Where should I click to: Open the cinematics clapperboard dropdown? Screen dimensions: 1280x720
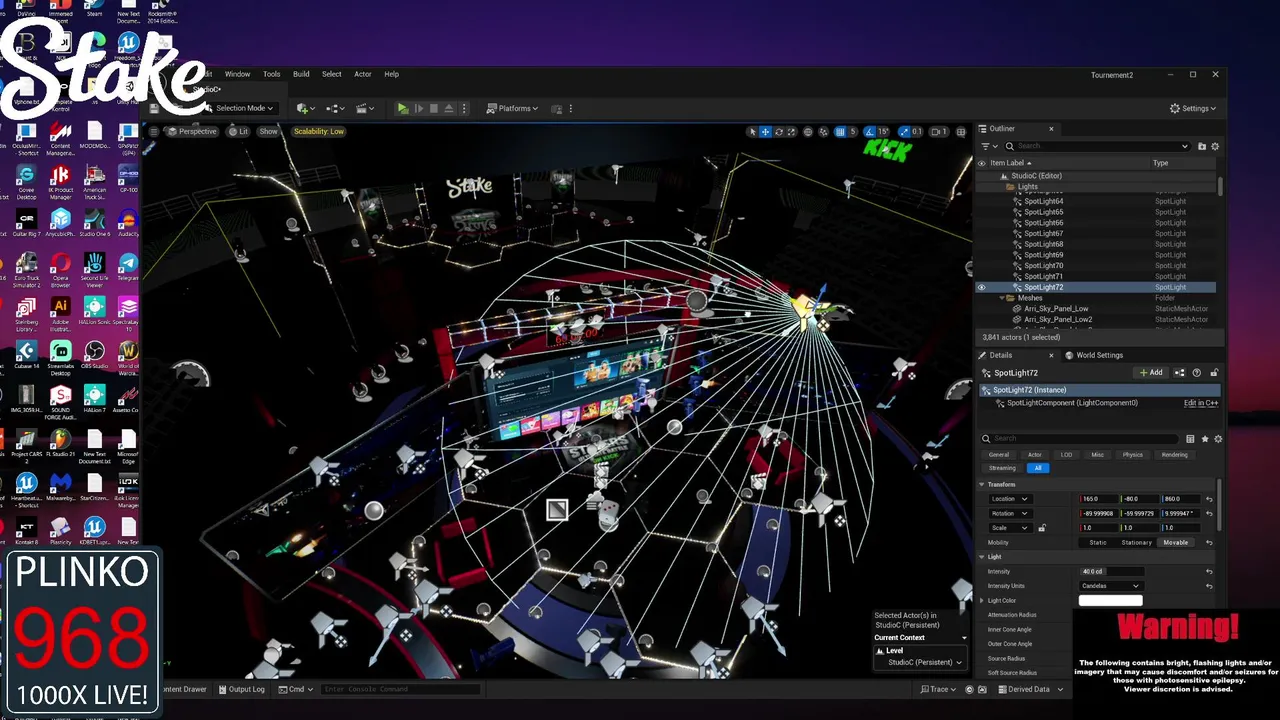point(364,108)
